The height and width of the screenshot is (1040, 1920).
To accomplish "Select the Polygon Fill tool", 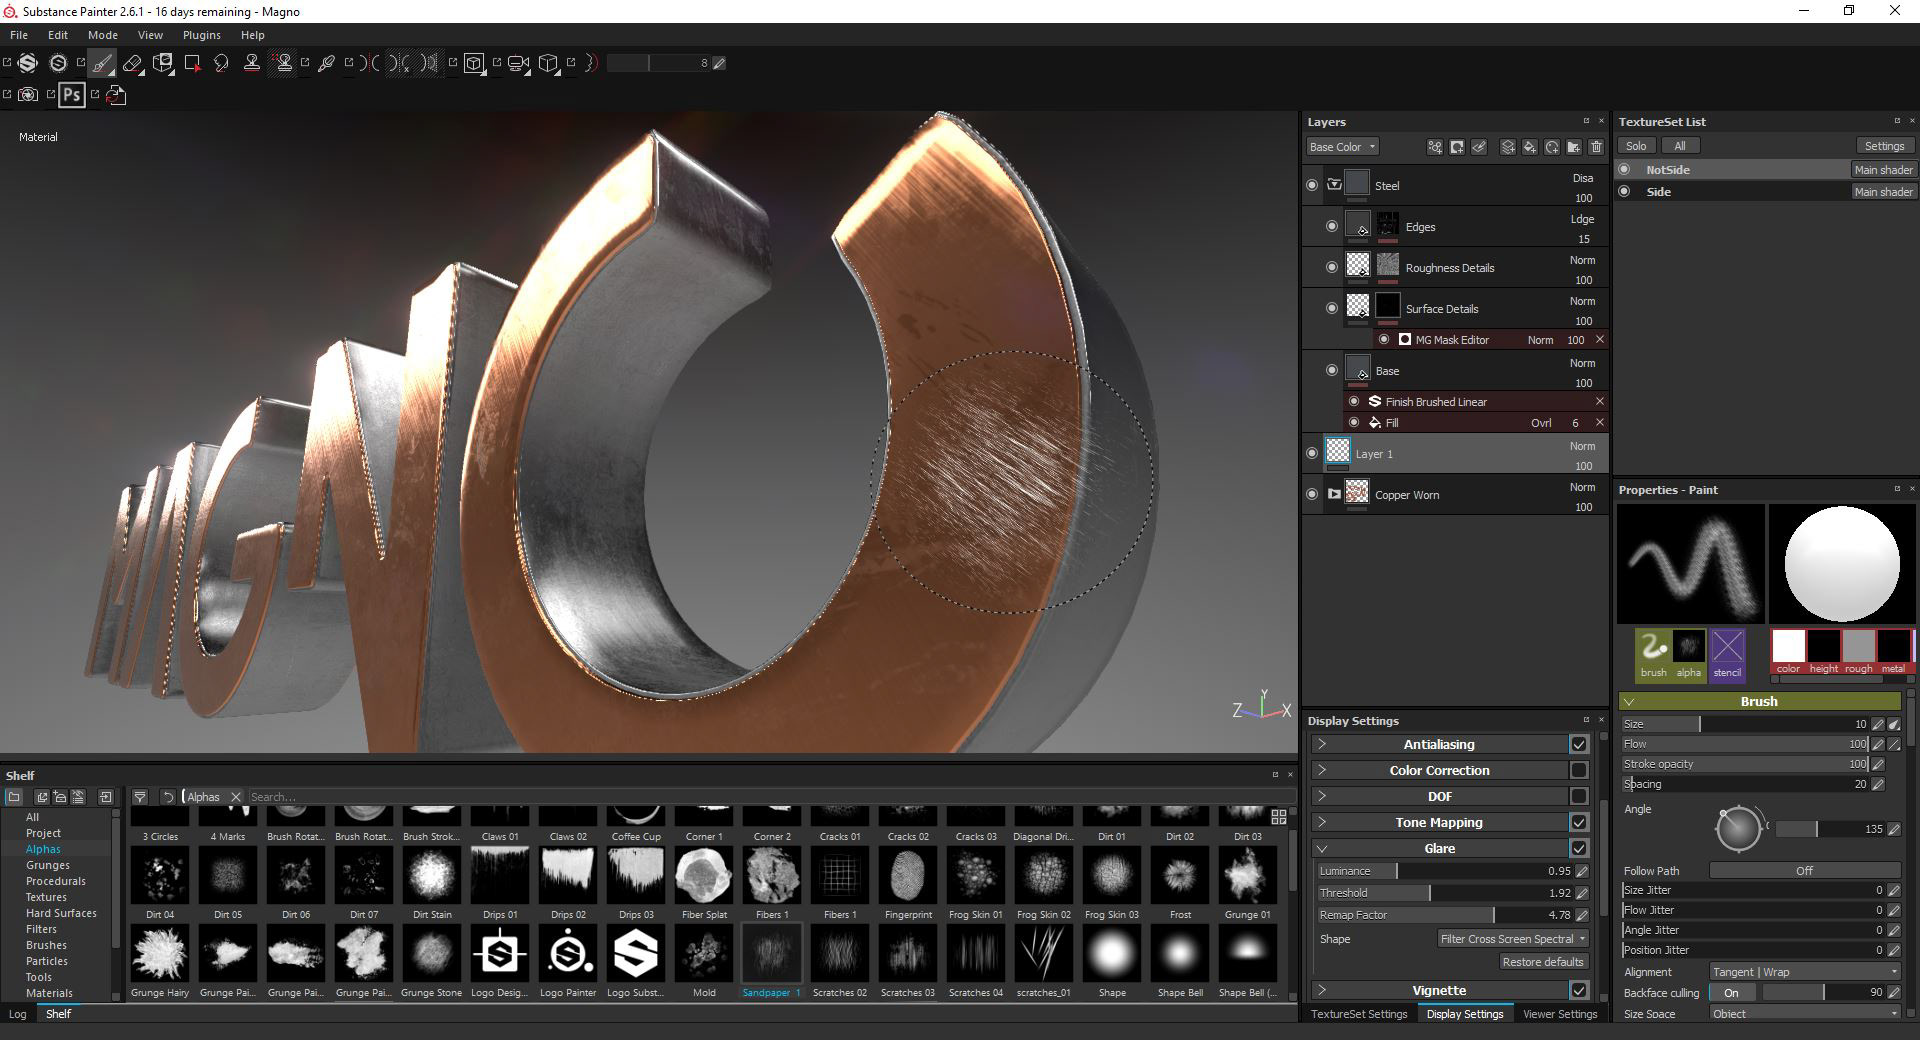I will pos(193,63).
